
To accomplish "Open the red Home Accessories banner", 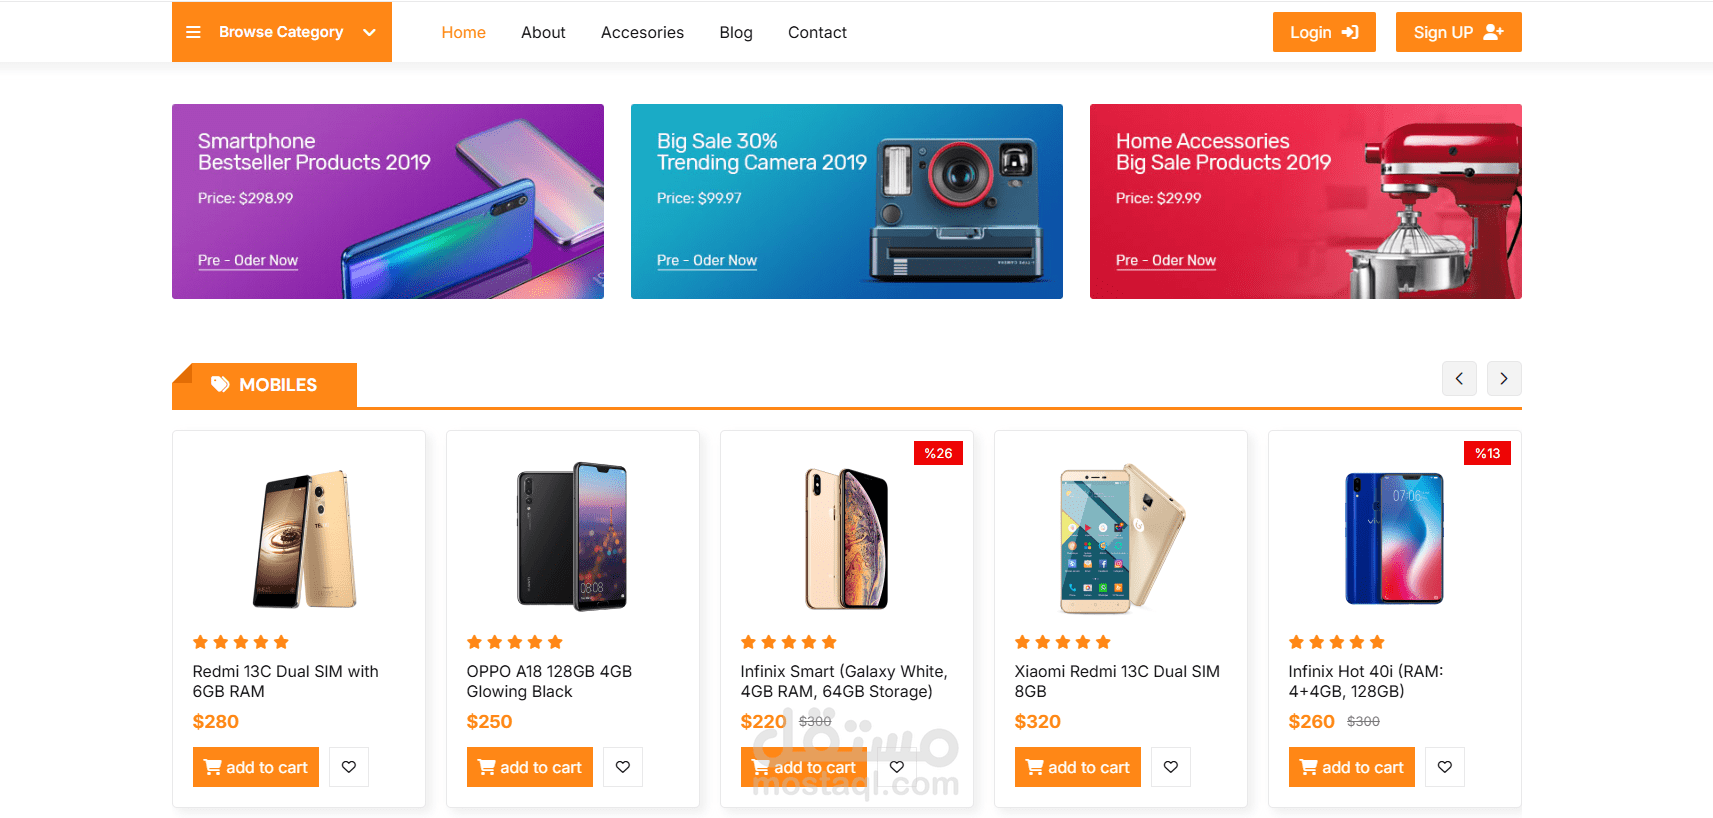I will coord(1305,201).
